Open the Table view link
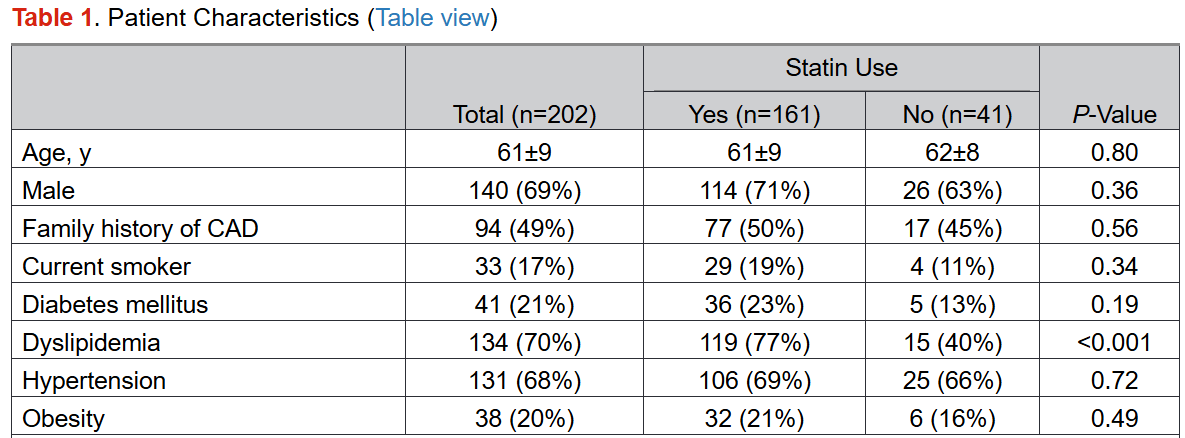This screenshot has width=1185, height=438. pyautogui.click(x=432, y=19)
